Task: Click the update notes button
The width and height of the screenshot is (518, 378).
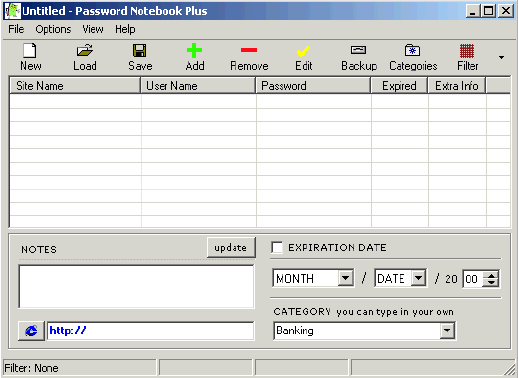Action: 231,248
